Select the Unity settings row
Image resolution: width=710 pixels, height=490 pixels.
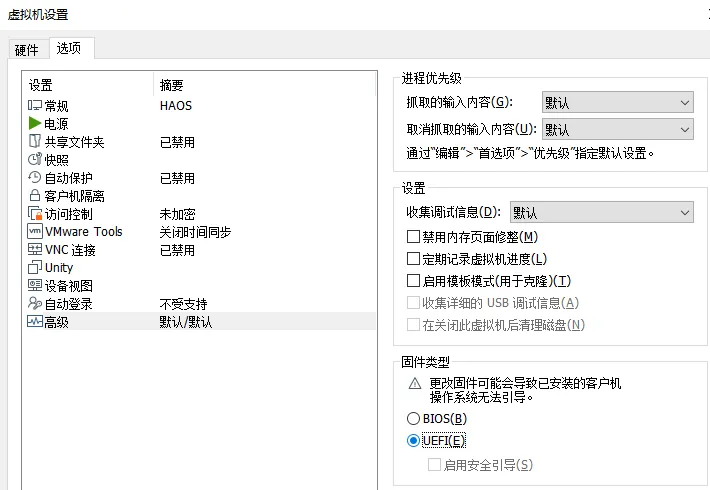coord(199,268)
